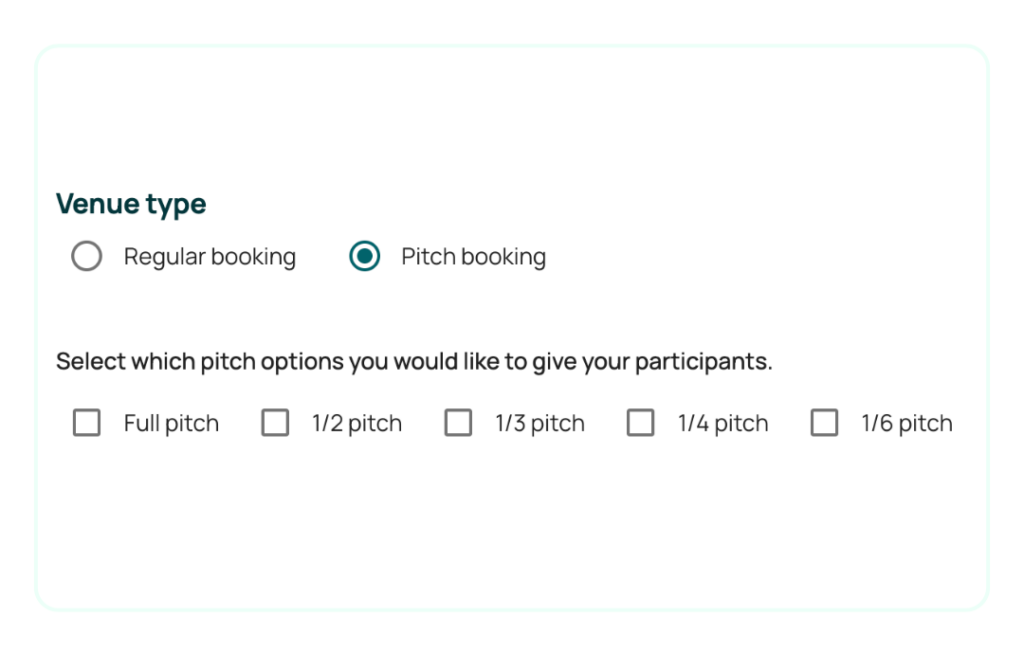Select the Regular booking radio button
The width and height of the screenshot is (1024, 653).
click(x=87, y=256)
